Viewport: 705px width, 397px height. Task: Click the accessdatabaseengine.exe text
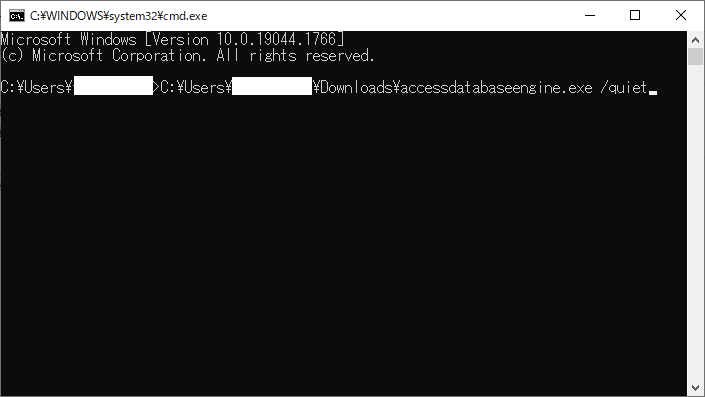[x=496, y=88]
